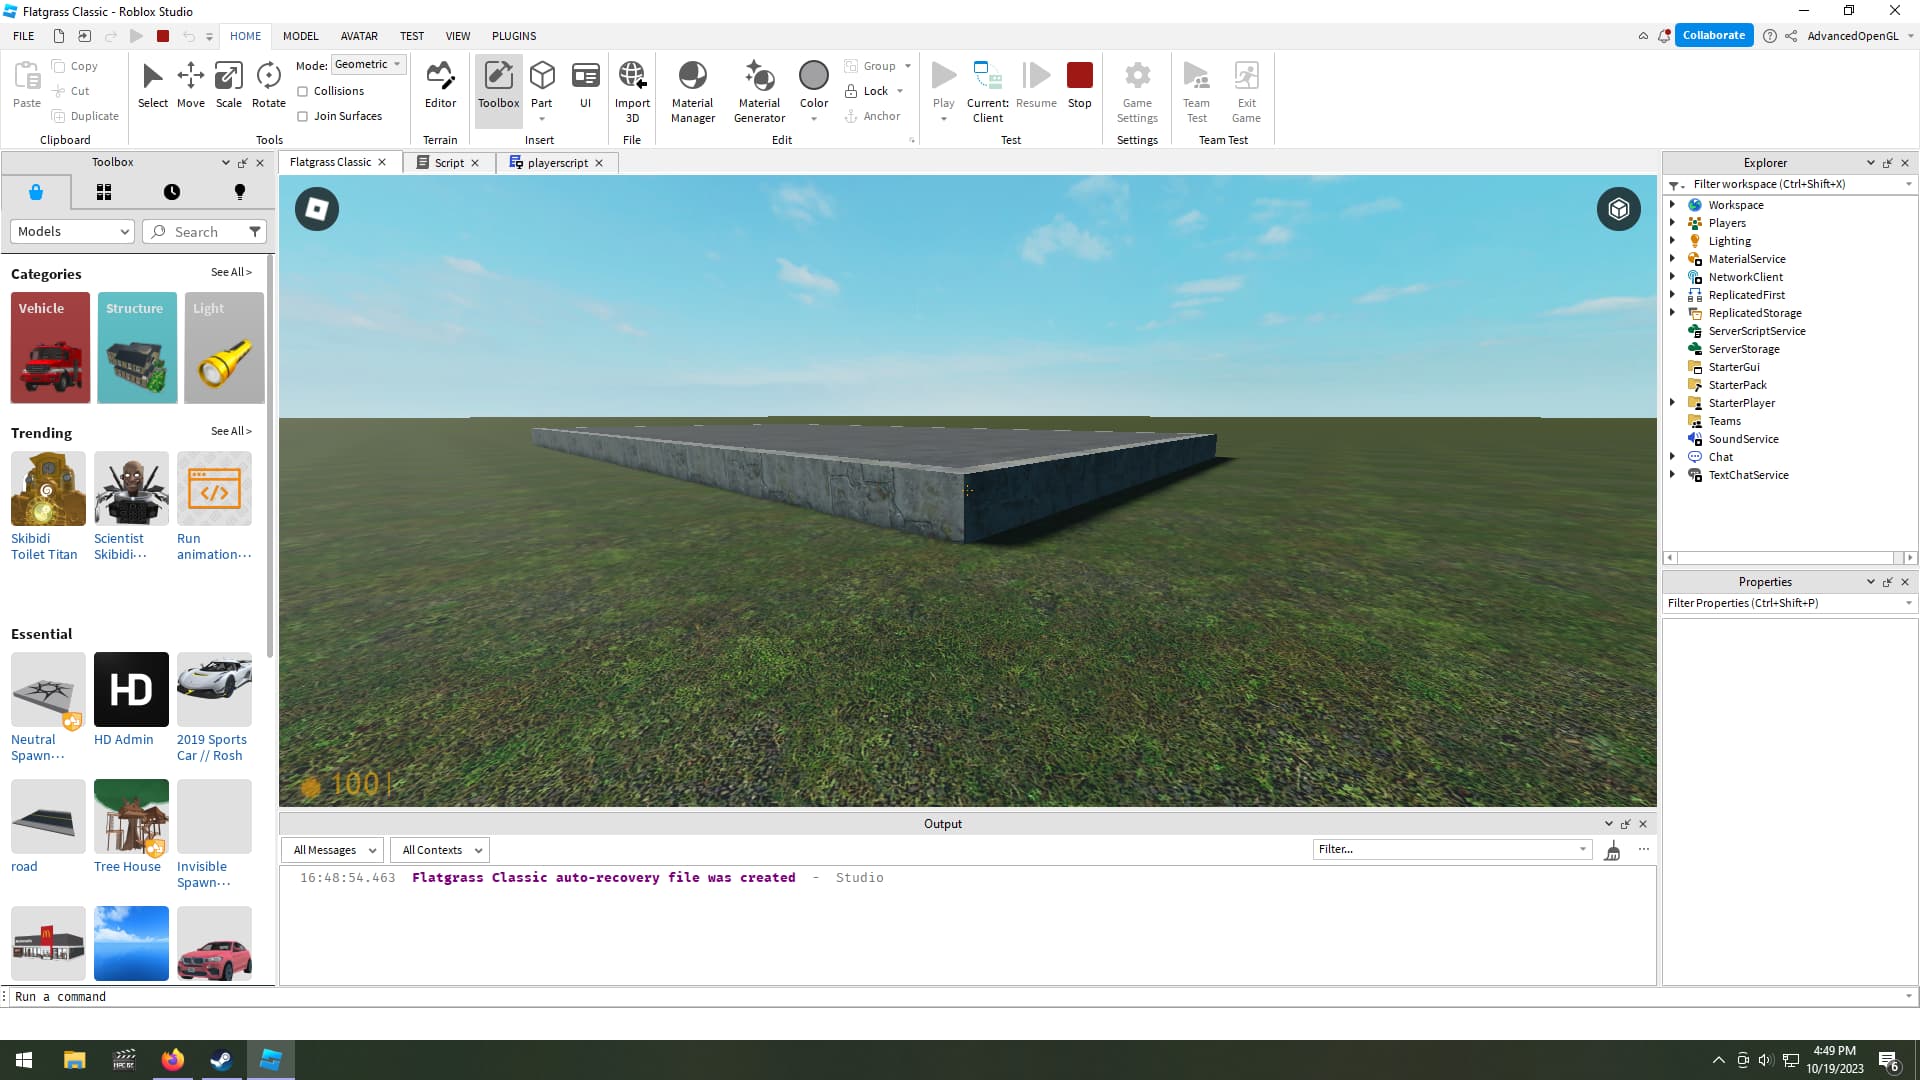
Task: Toggle Anchor for the selection
Action: 872,115
